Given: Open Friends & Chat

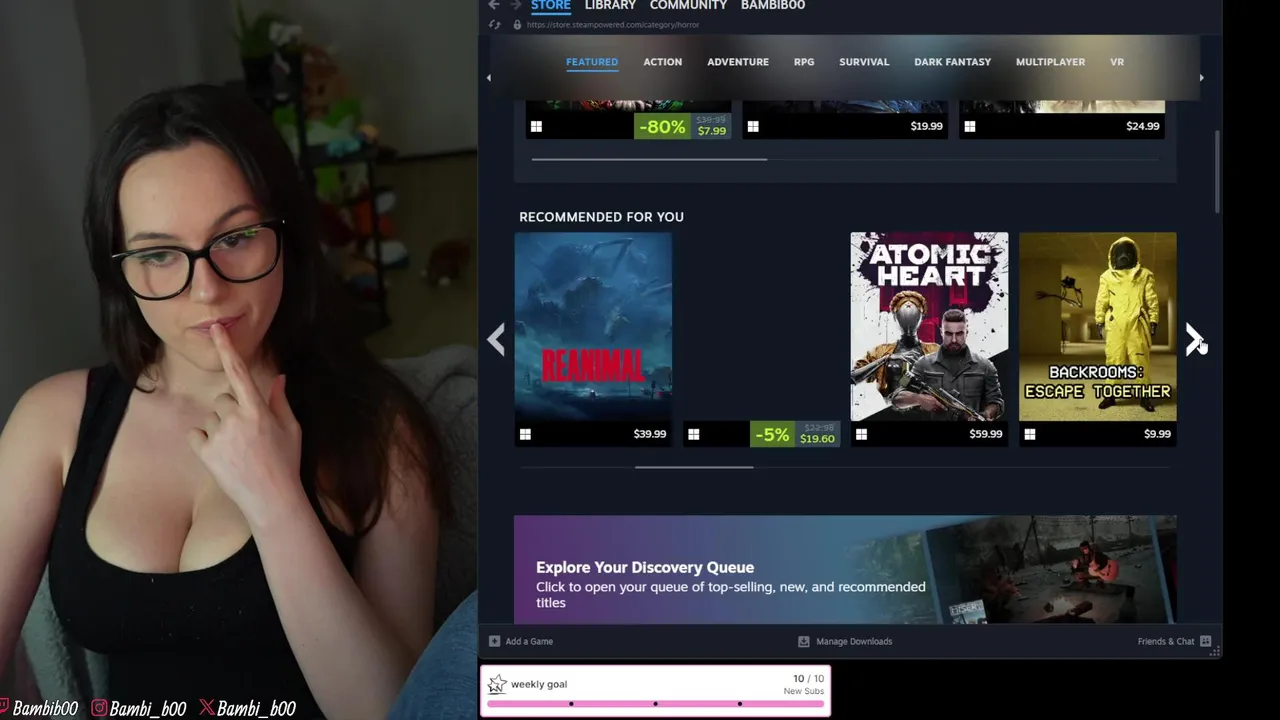Looking at the screenshot, I should (x=1166, y=641).
